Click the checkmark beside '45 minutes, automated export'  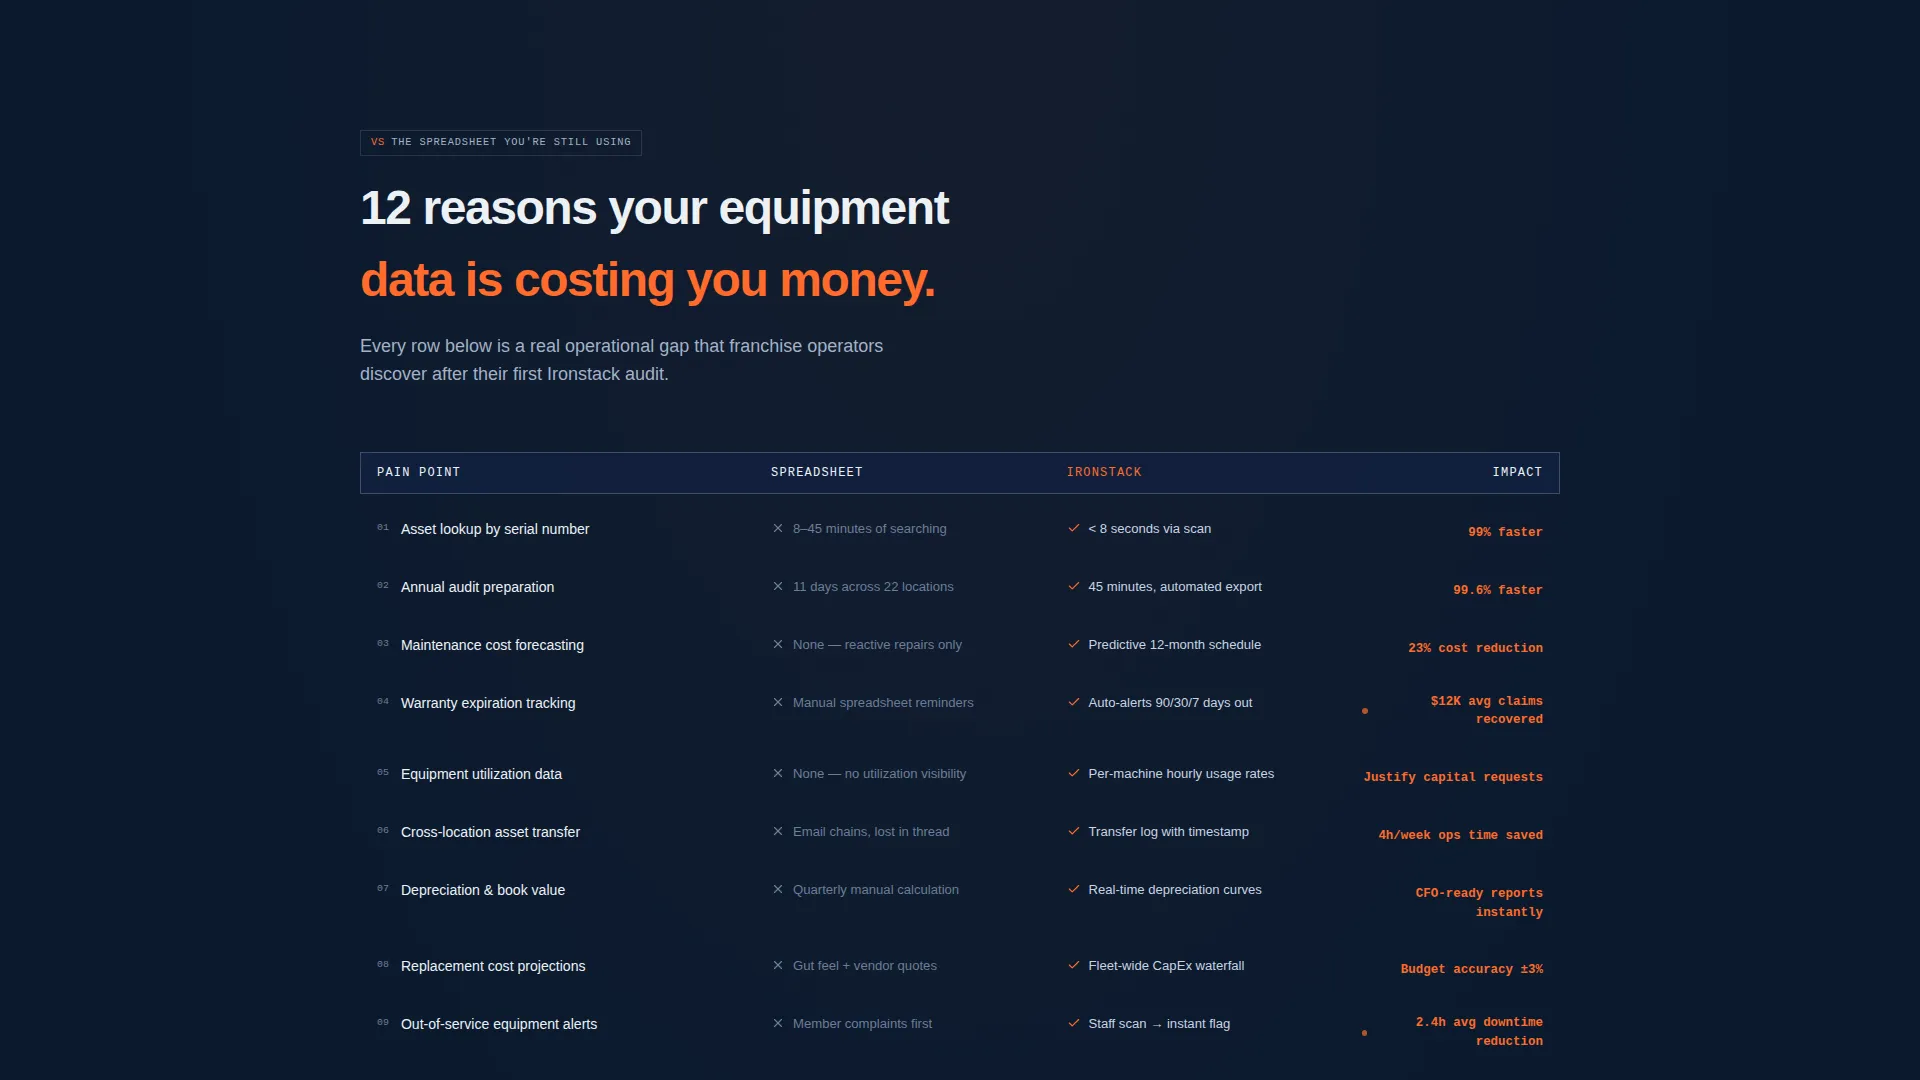tap(1074, 586)
